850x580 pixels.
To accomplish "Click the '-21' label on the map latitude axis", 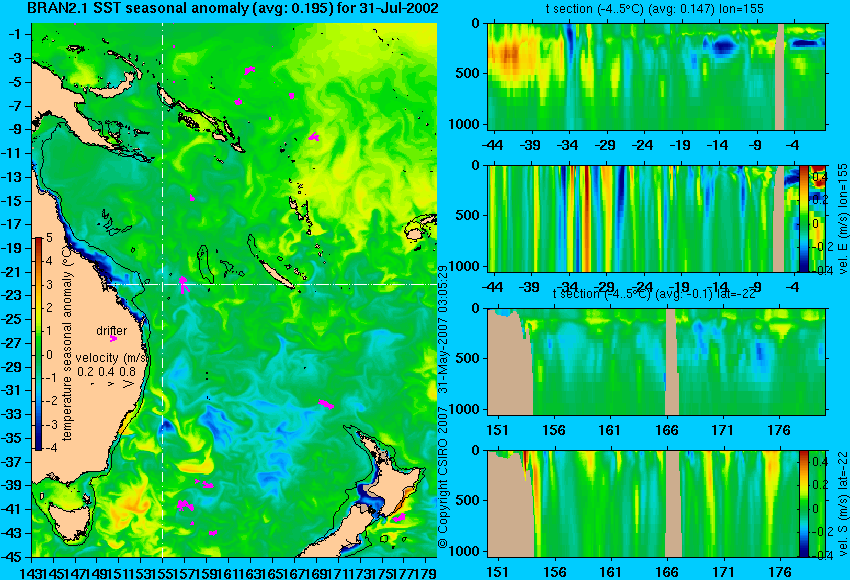I will click(13, 272).
